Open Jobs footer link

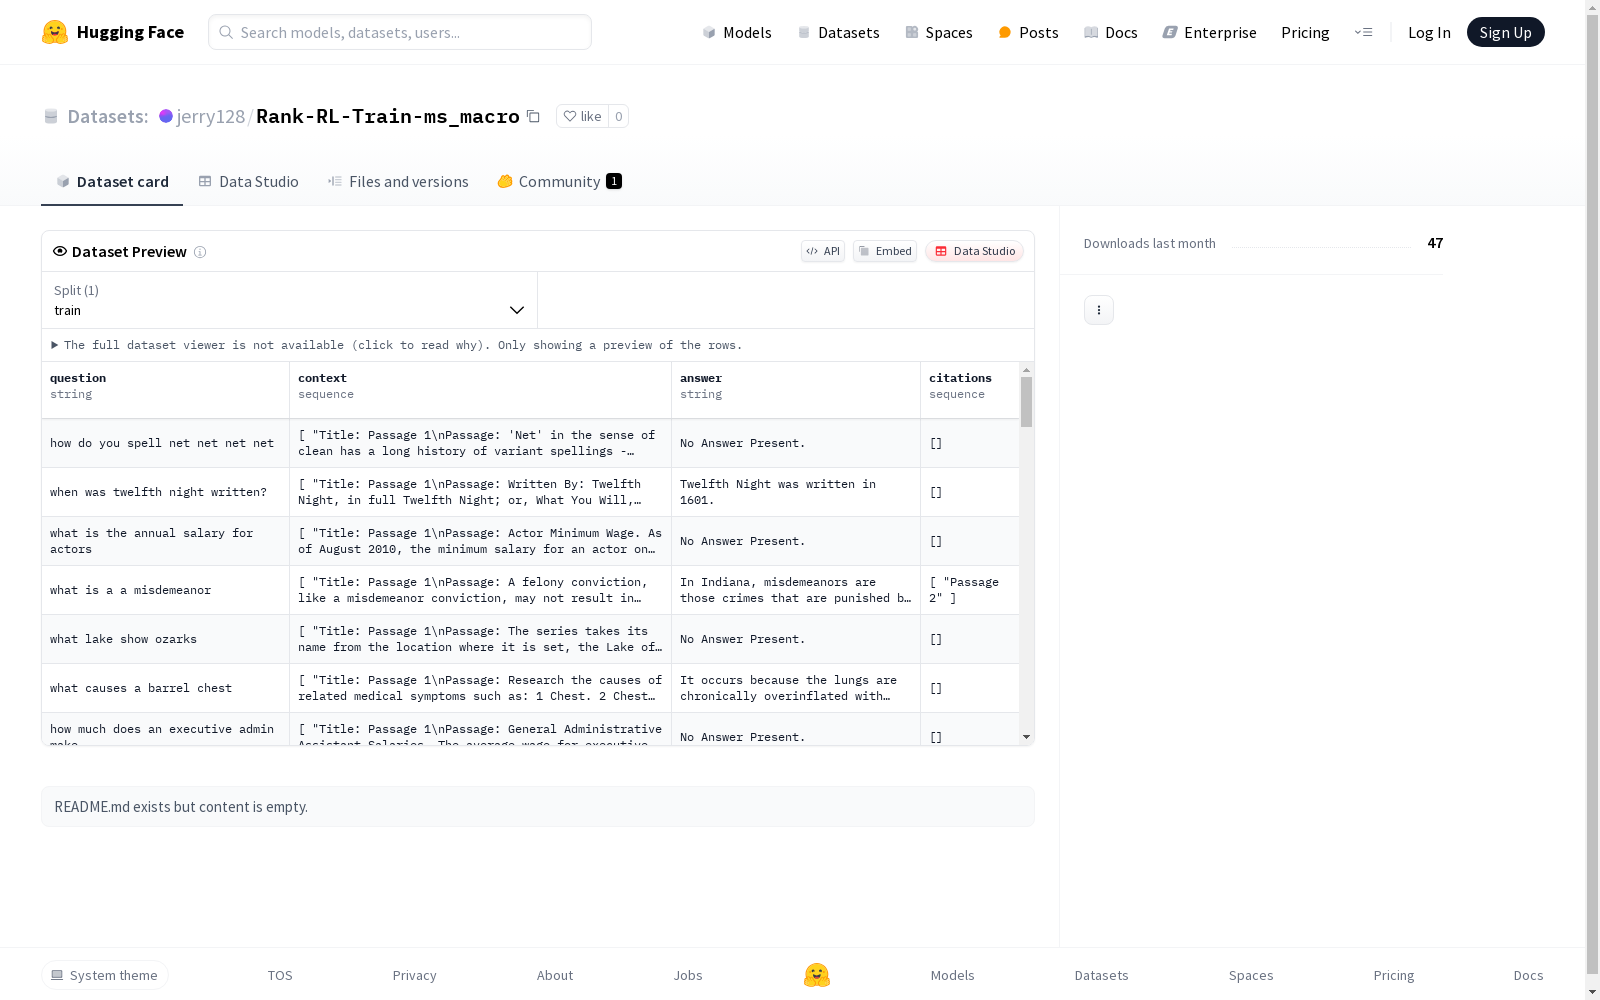pyautogui.click(x=688, y=975)
